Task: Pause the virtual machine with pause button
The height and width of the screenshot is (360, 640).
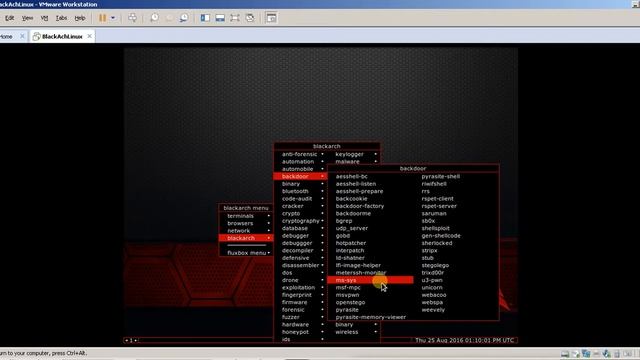Action: pos(102,18)
